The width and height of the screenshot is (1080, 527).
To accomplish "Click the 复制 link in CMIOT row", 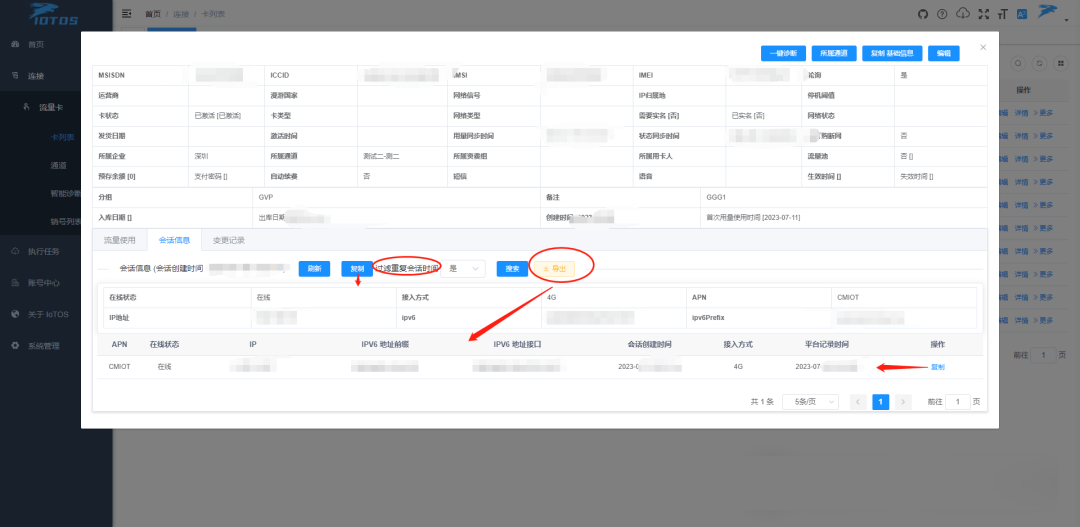I will click(937, 367).
